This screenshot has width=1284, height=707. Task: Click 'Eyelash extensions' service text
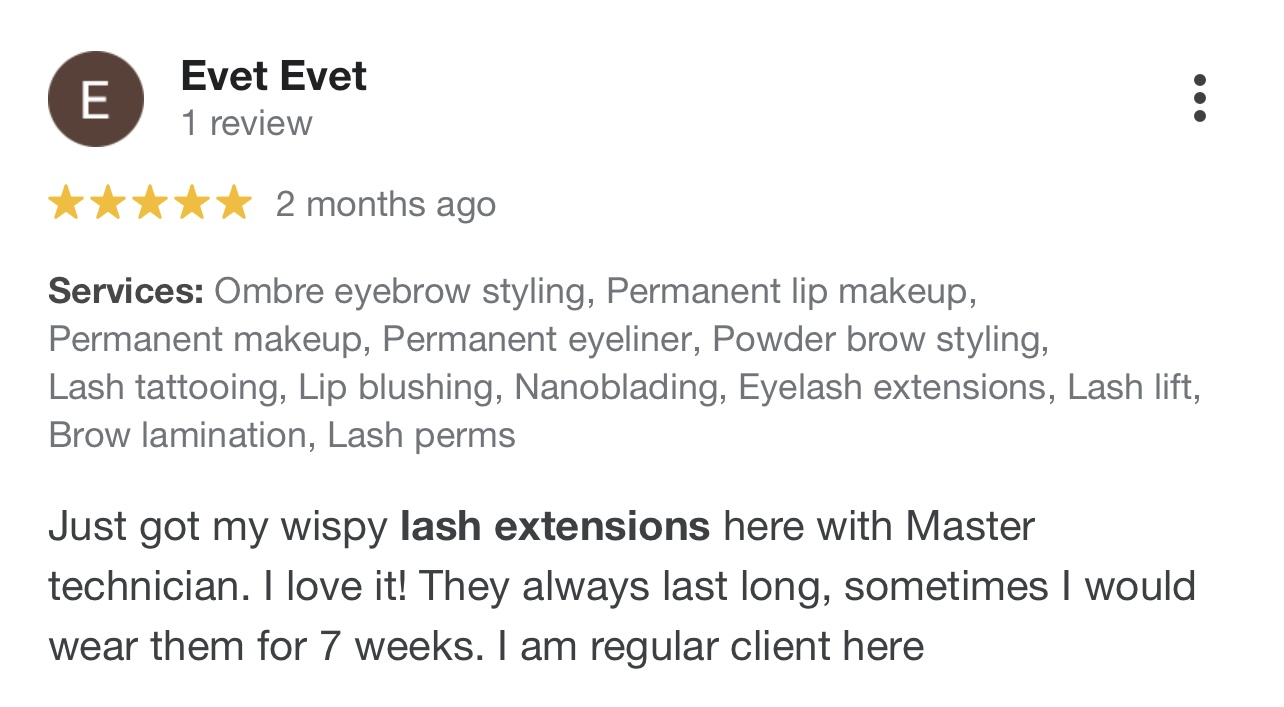pos(893,388)
